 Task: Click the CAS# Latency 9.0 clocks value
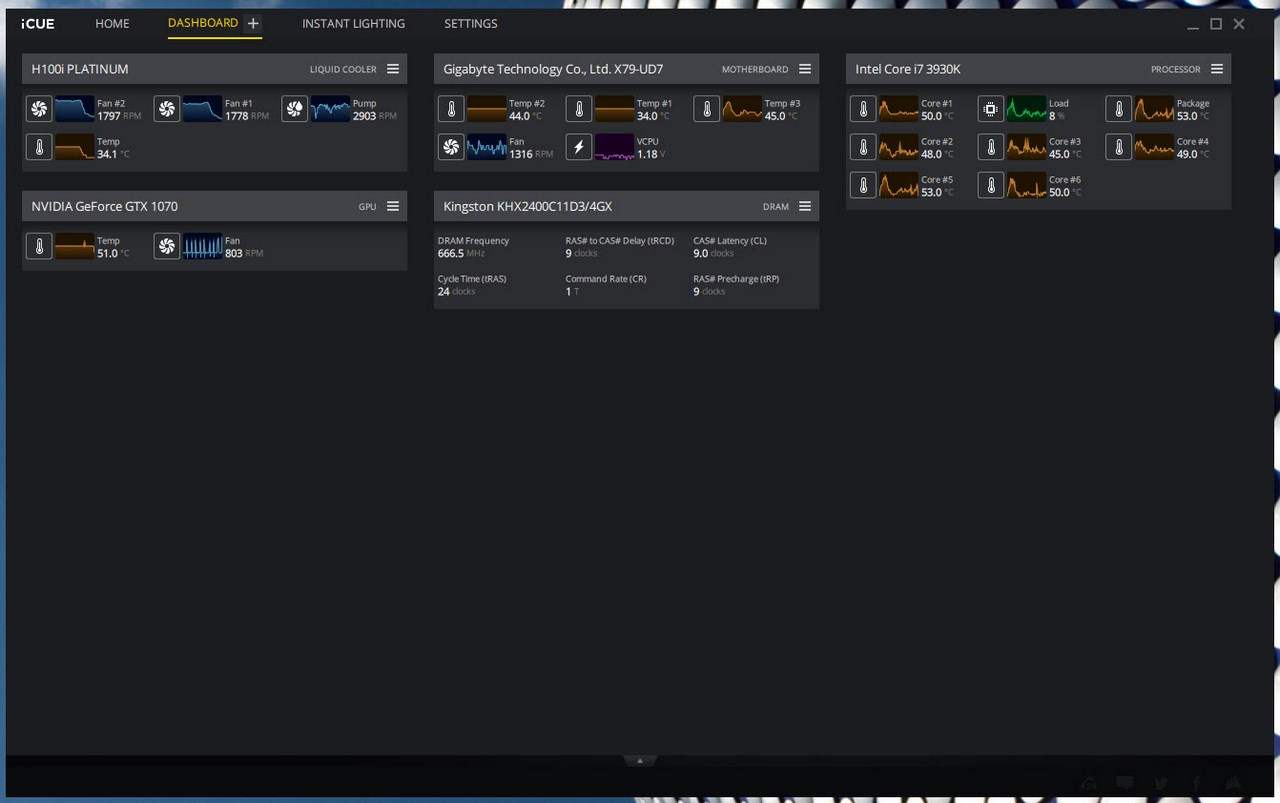pos(713,254)
